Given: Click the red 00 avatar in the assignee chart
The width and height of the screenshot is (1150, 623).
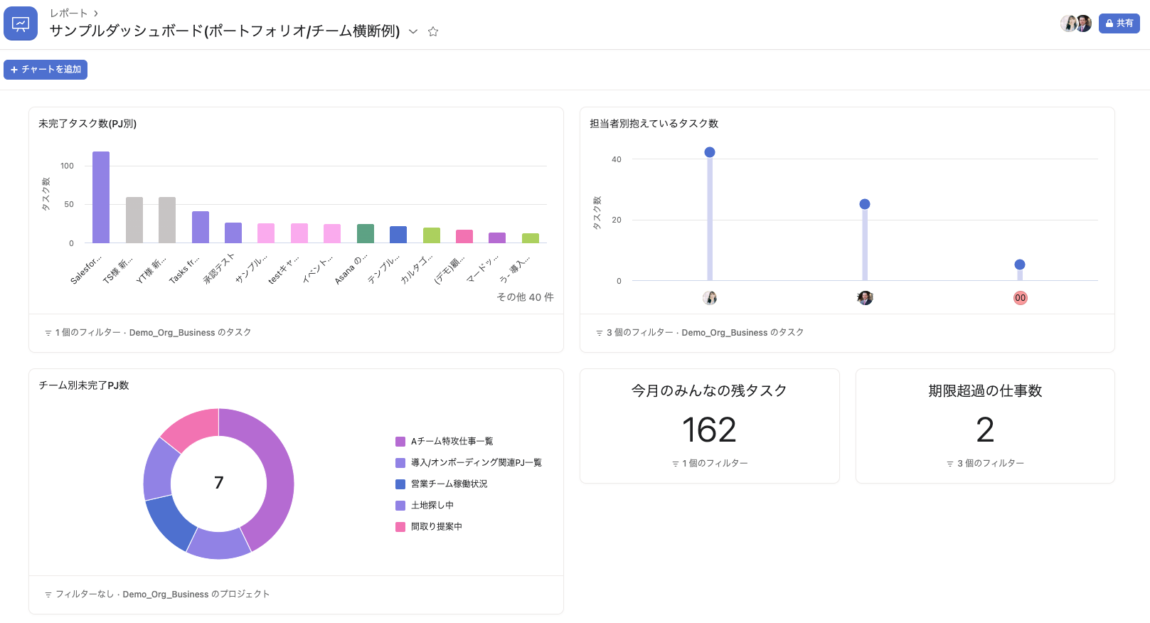Looking at the screenshot, I should 1019,297.
